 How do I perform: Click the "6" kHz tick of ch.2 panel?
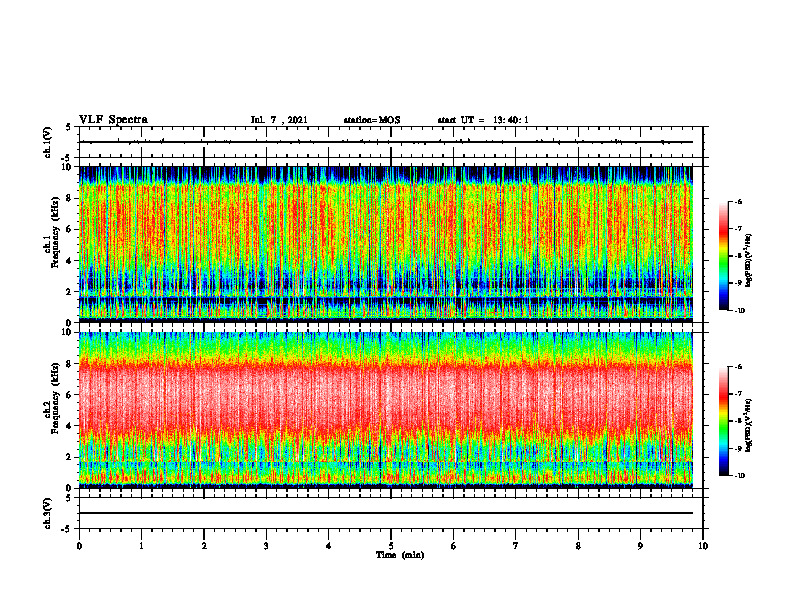tap(70, 395)
